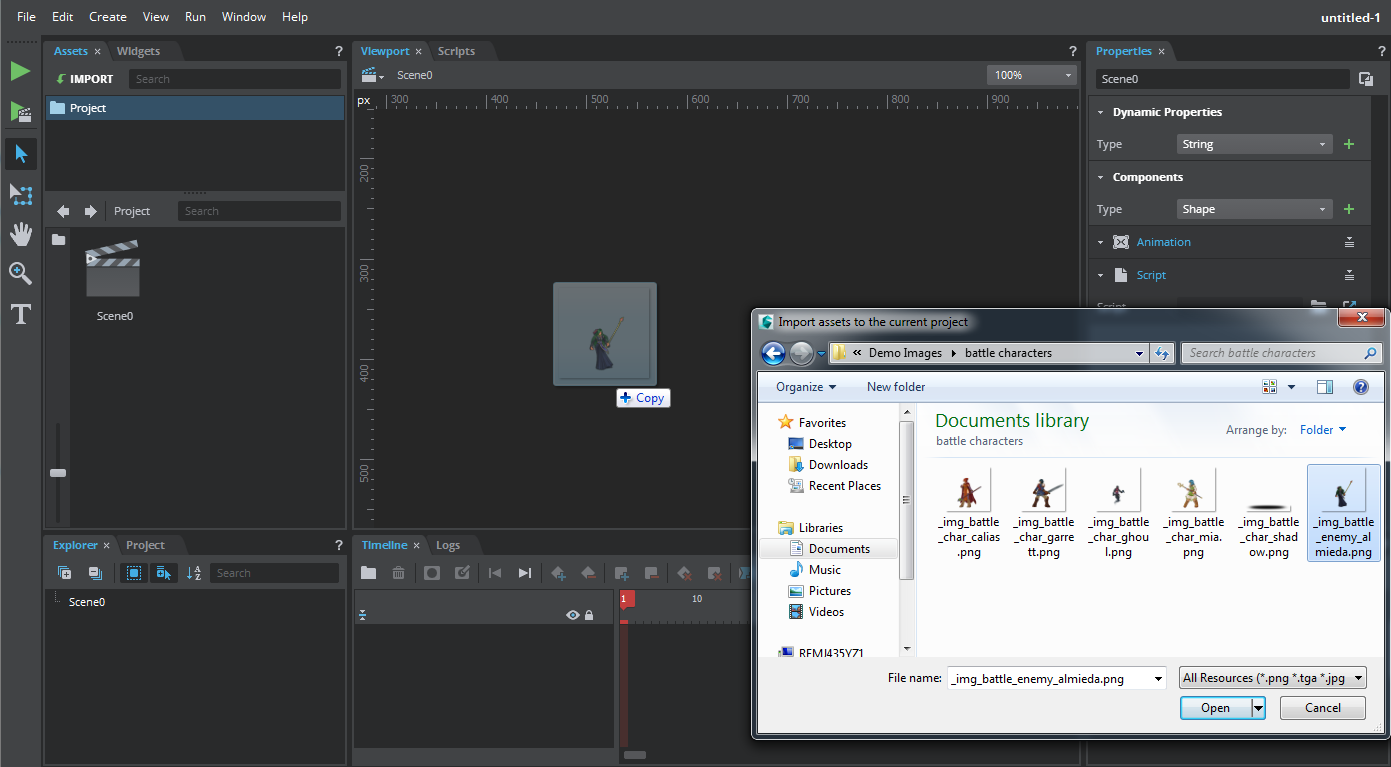This screenshot has height=767, width=1391.
Task: Toggle layer visibility eye in Timeline header
Action: [x=573, y=615]
